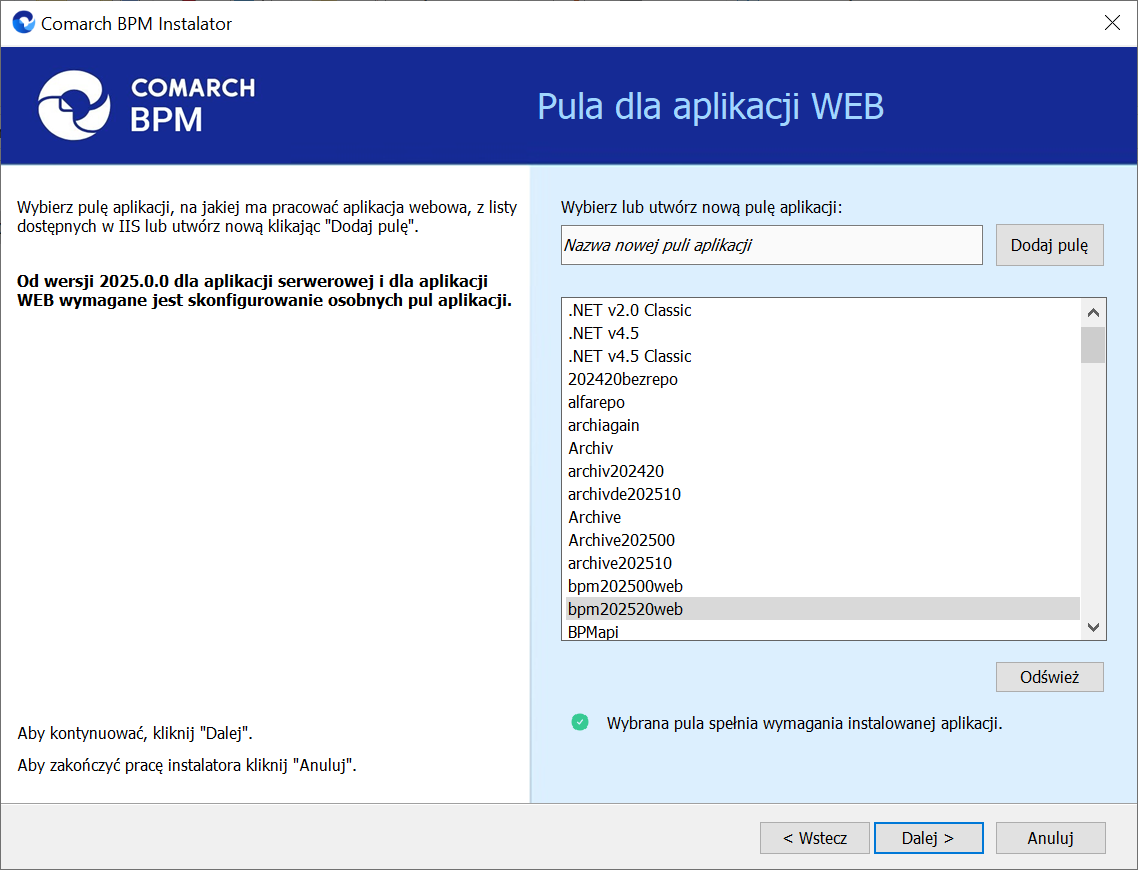Screen dimensions: 1138x870
Task: Select the 202420bezrepo pool
Action: (x=823, y=379)
